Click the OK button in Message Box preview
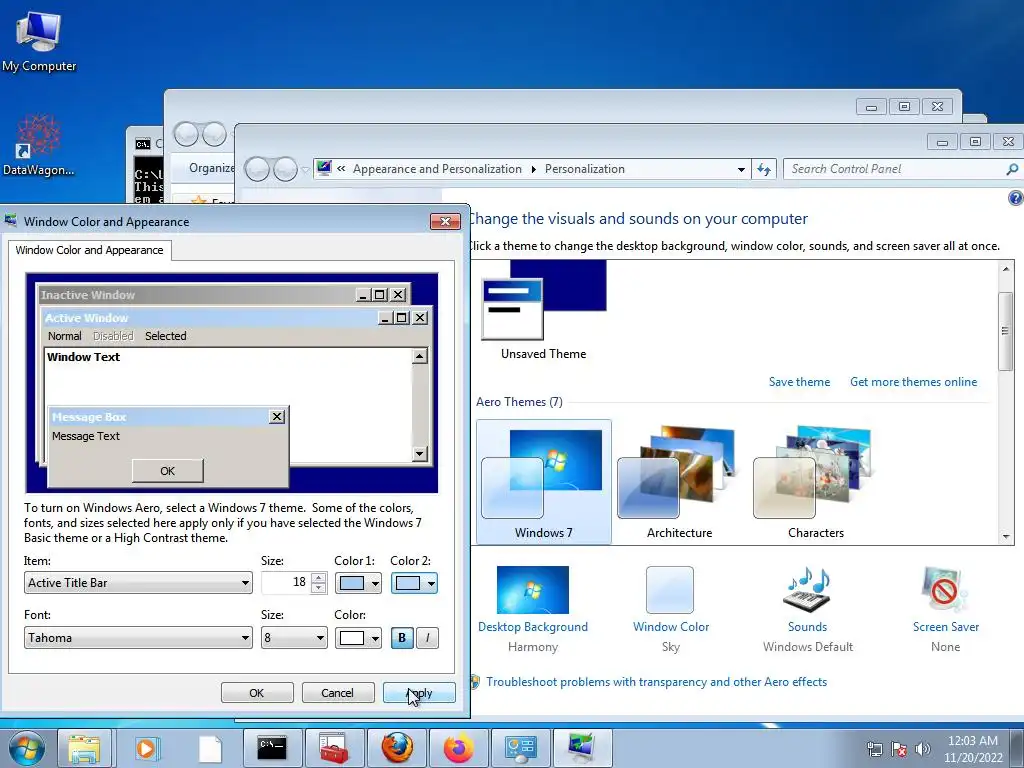Image resolution: width=1024 pixels, height=768 pixels. click(168, 471)
